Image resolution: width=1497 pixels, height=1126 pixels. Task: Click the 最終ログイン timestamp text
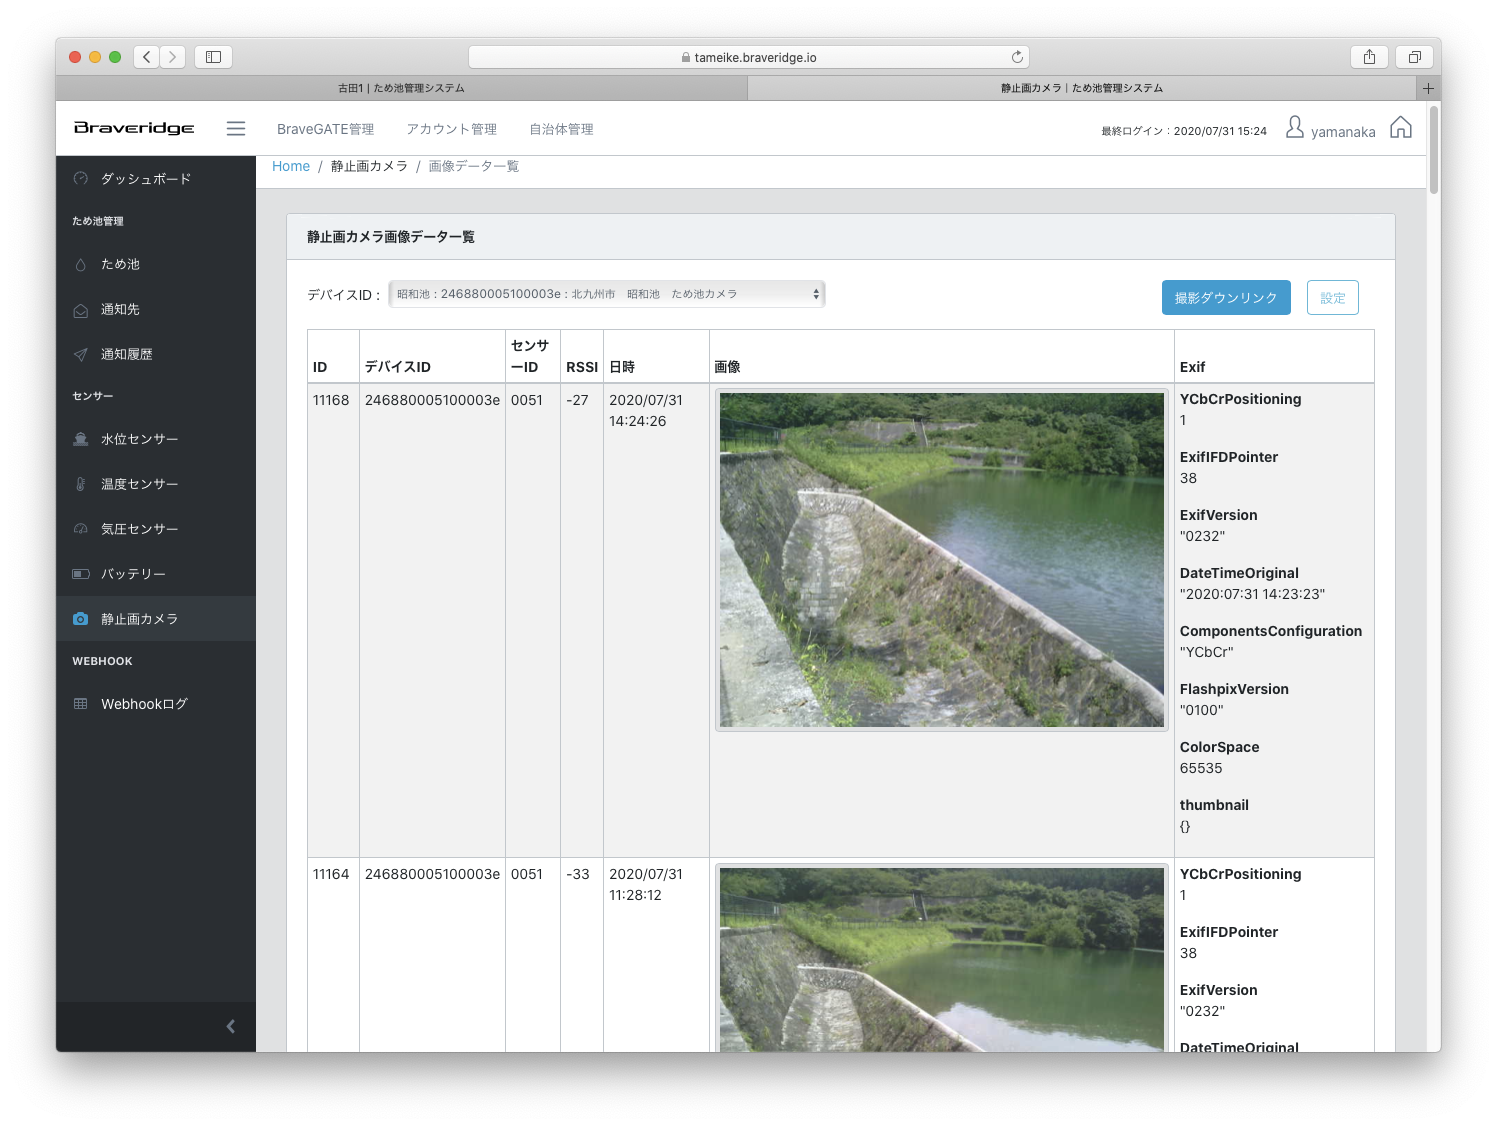[1184, 131]
